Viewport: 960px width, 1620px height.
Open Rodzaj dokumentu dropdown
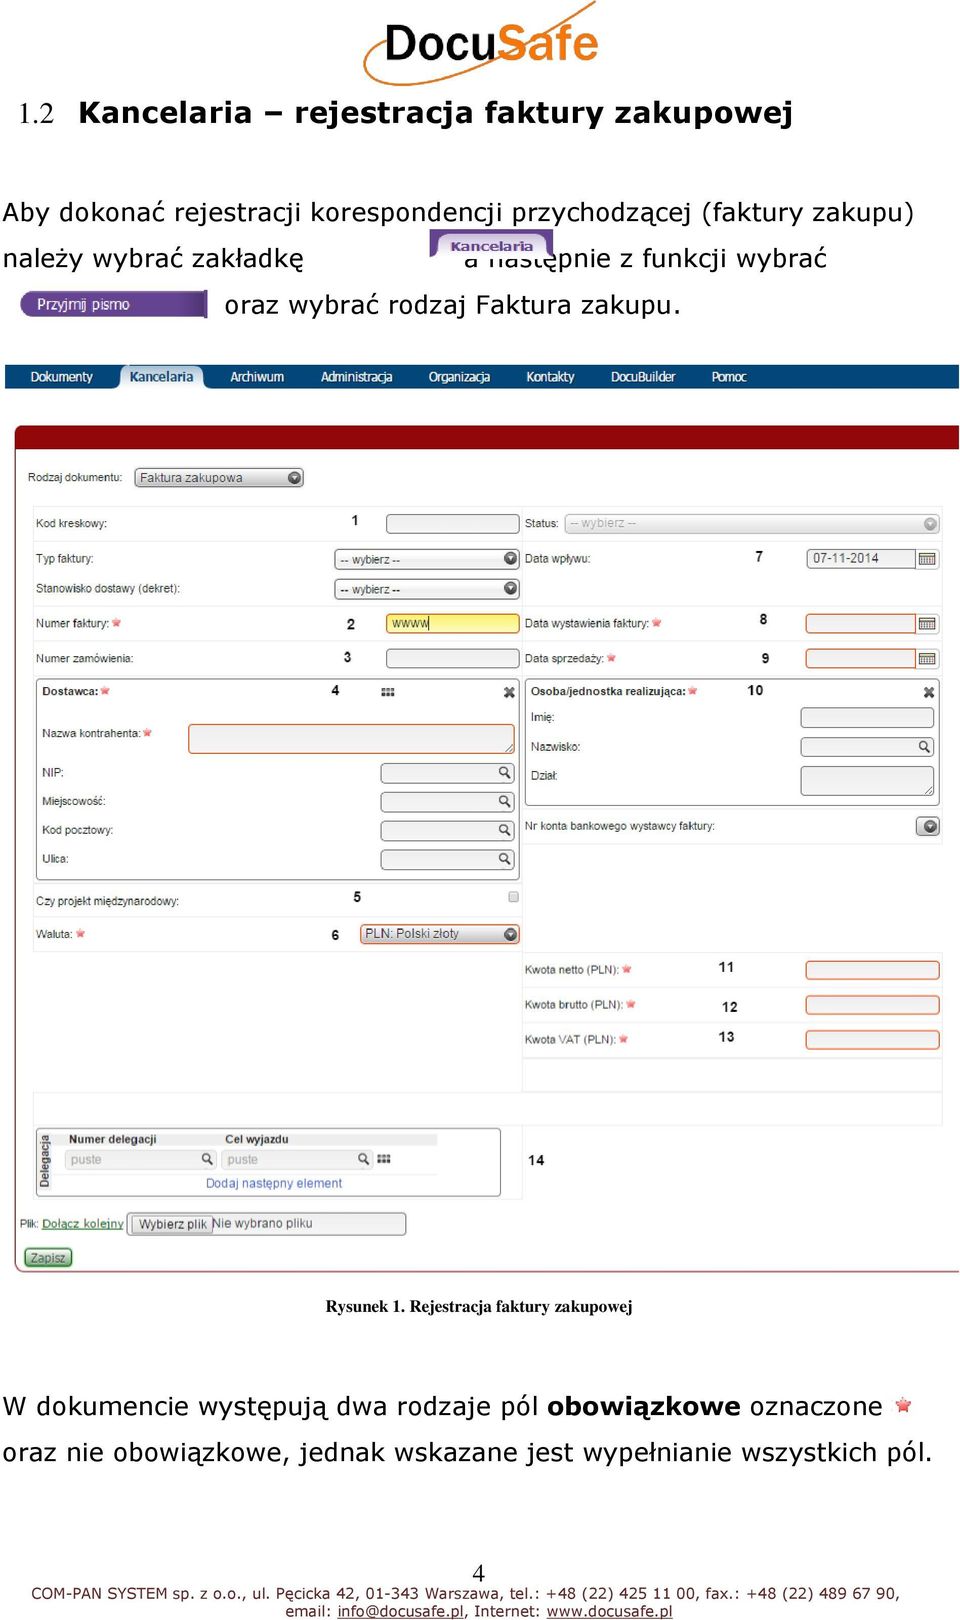point(219,478)
